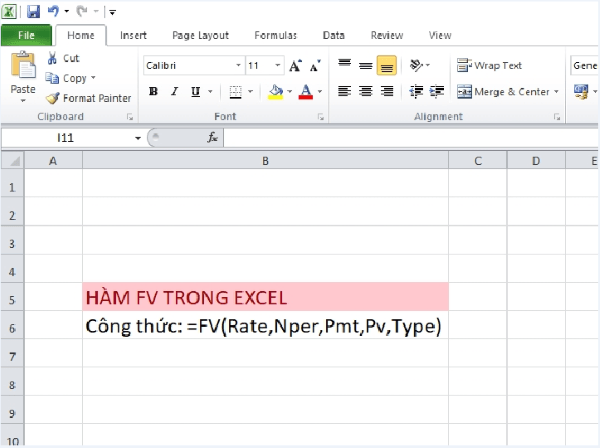600x448 pixels.
Task: Expand the Font Color dropdown arrow
Action: pos(320,91)
